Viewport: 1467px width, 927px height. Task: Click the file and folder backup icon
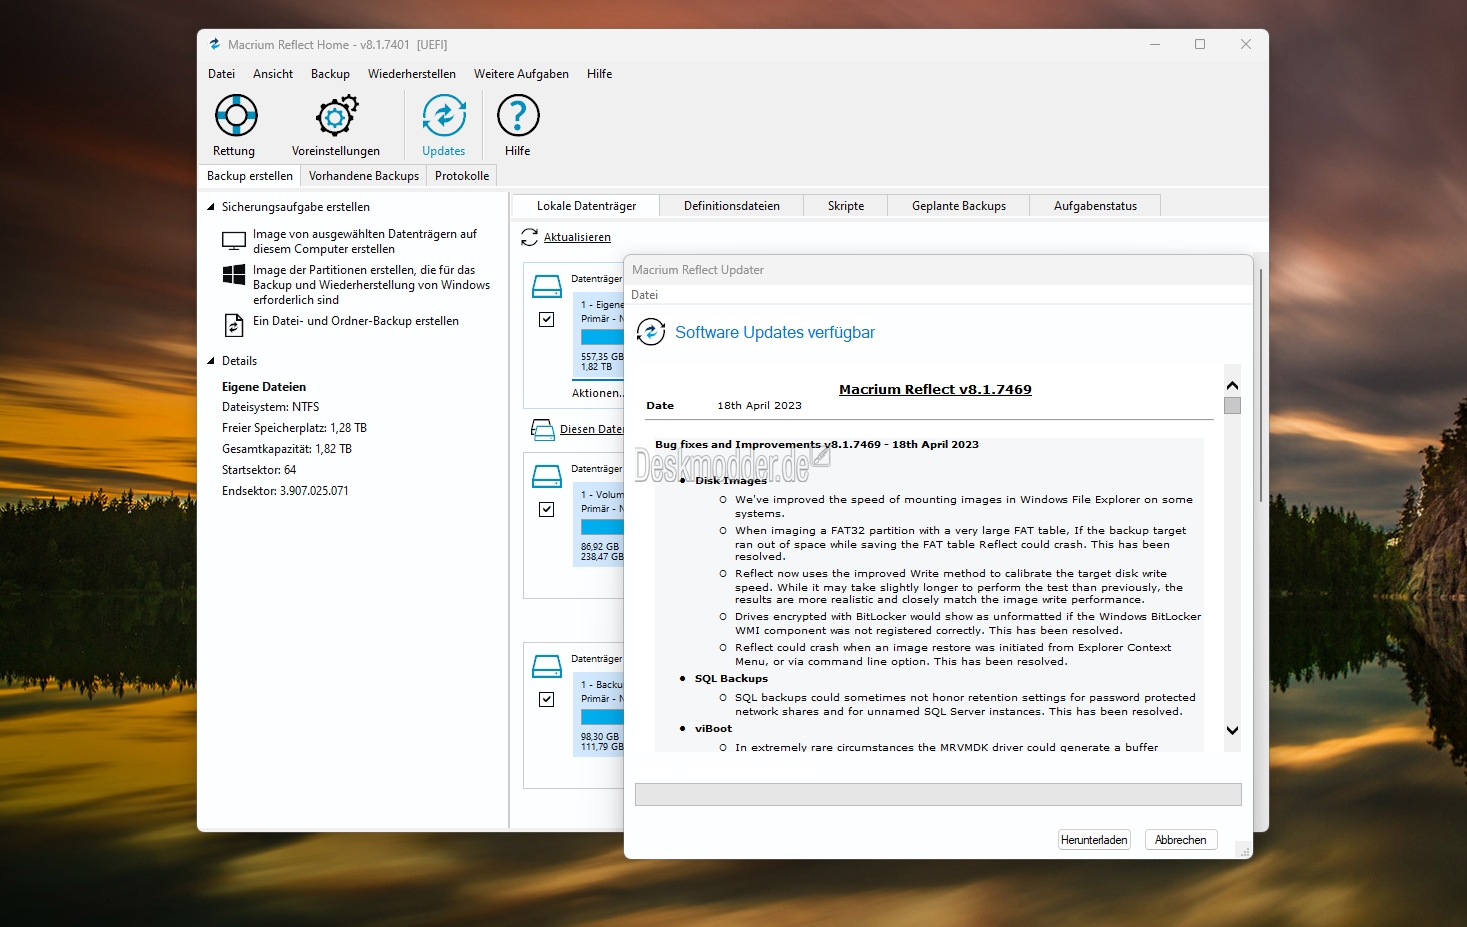point(234,325)
